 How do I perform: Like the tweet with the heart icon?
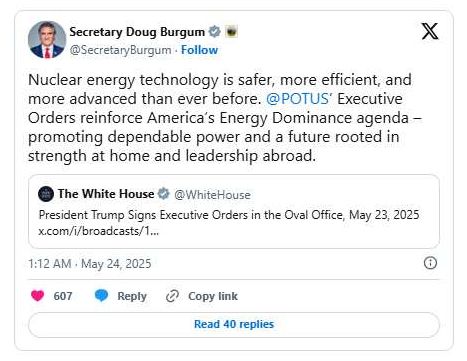click(x=37, y=296)
